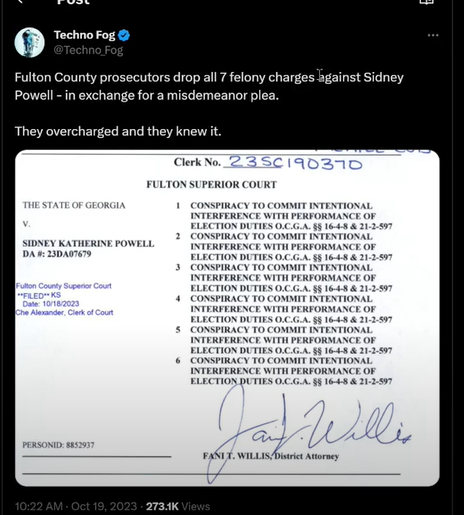This screenshot has height=515, width=464.
Task: Open the attached court document image
Action: click(227, 318)
